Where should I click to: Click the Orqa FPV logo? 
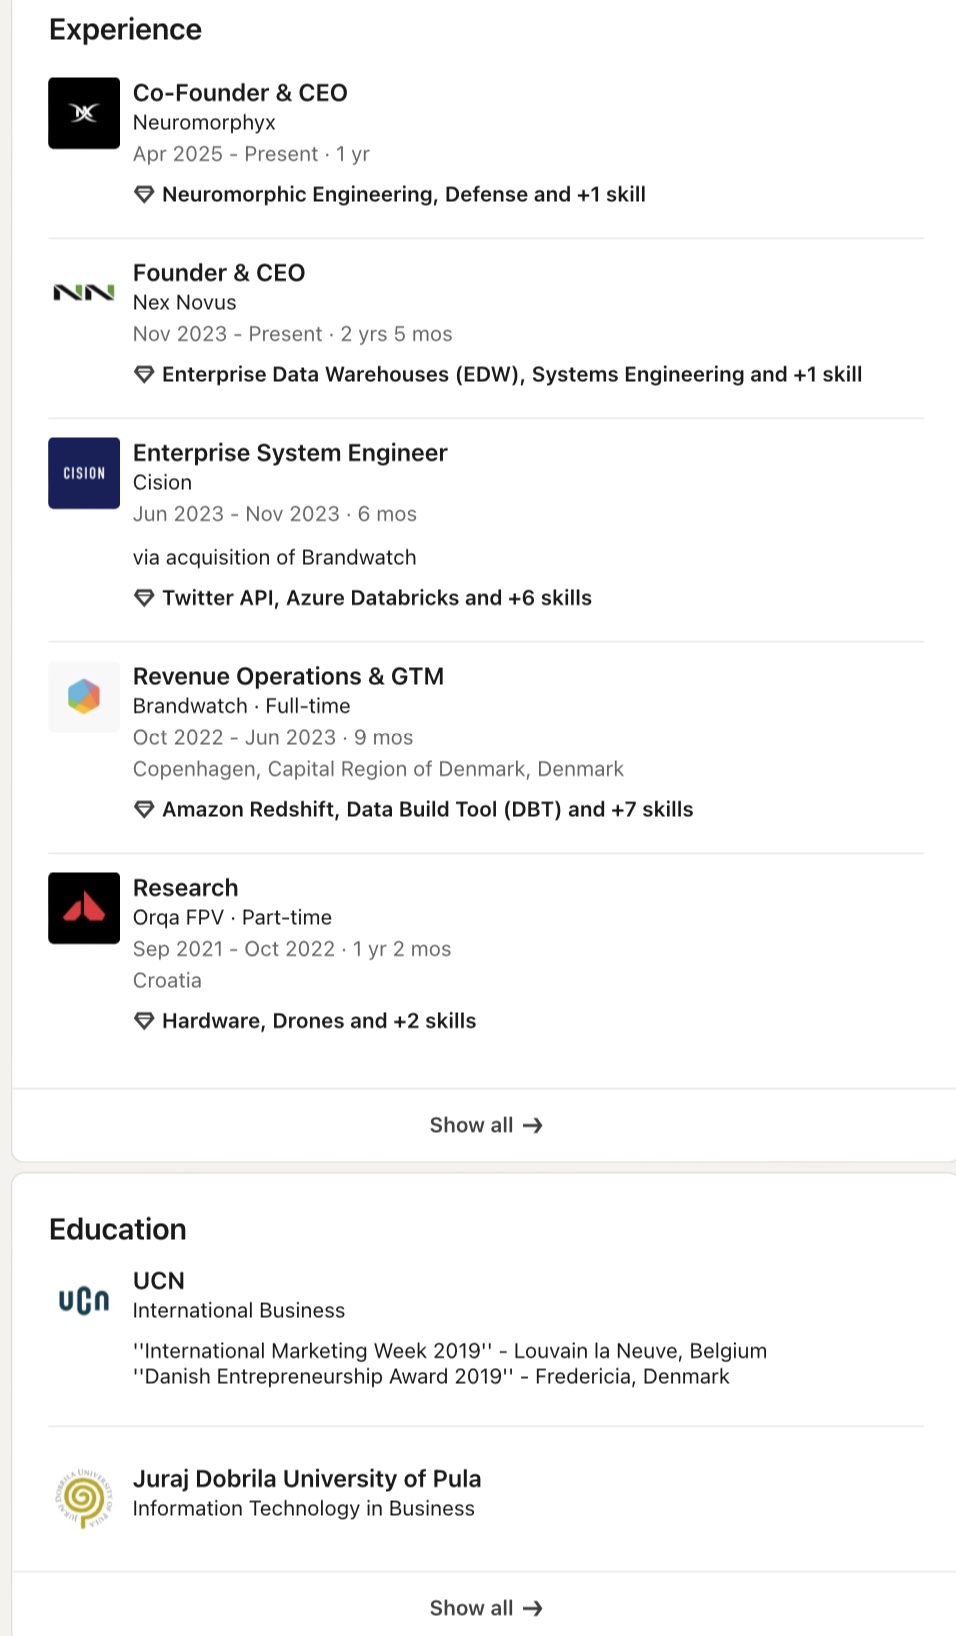pyautogui.click(x=84, y=908)
